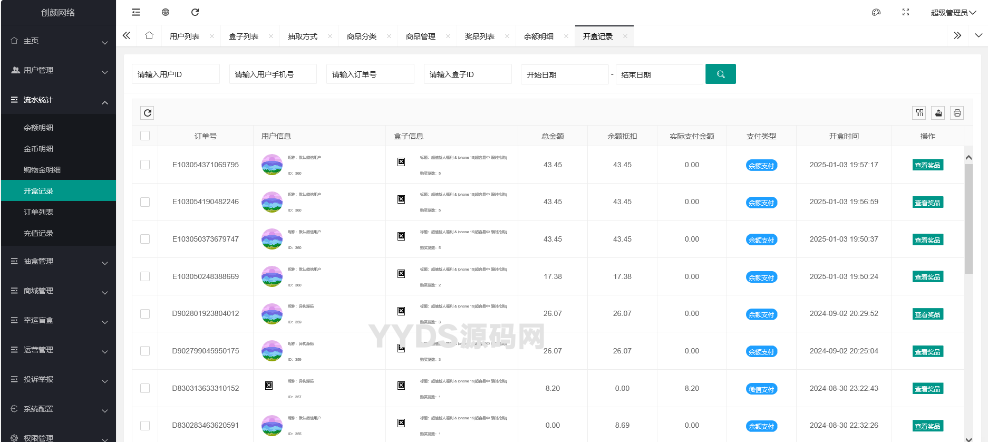This screenshot has height=442, width=988.
Task: Check the row for order D902801923804012
Action: (145, 313)
